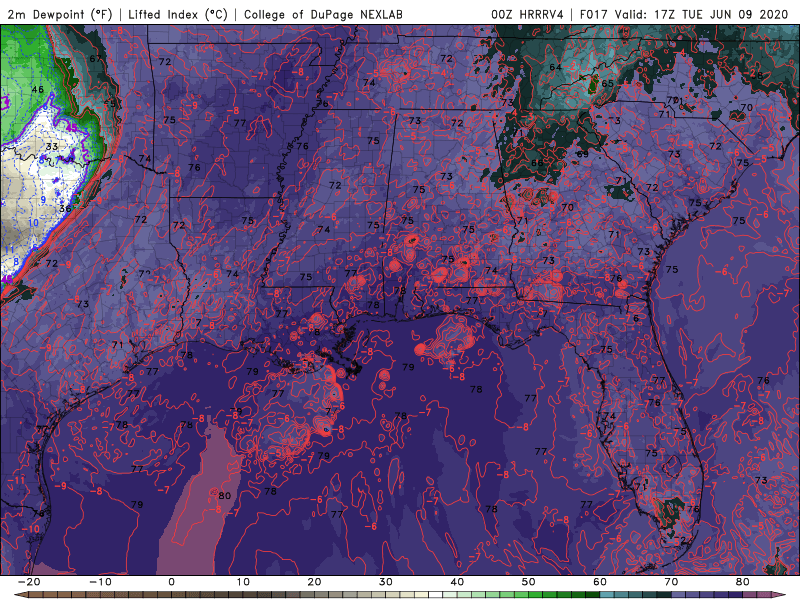Image resolution: width=800 pixels, height=600 pixels.
Task: Click the 'Valid: 17Z TUE JUN 09 2020' text
Action: (x=702, y=14)
